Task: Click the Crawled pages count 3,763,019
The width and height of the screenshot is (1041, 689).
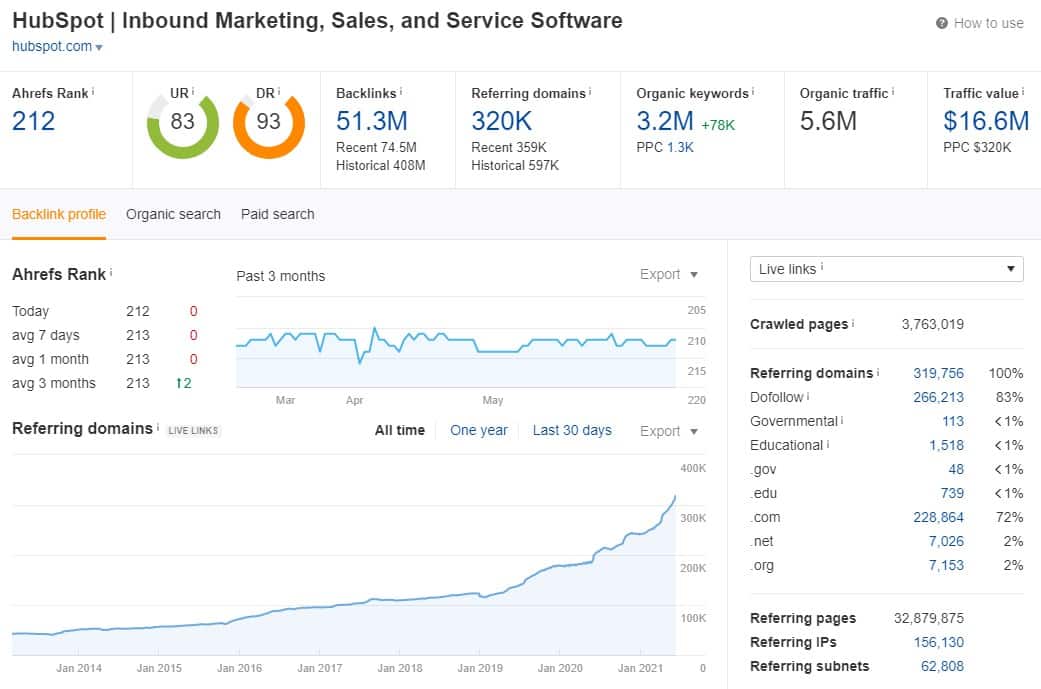Action: point(932,324)
